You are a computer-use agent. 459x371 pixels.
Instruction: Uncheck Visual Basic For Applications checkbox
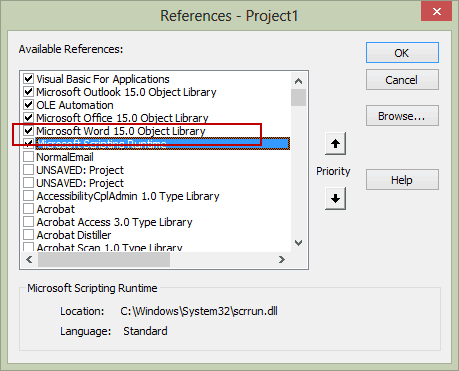(28, 79)
